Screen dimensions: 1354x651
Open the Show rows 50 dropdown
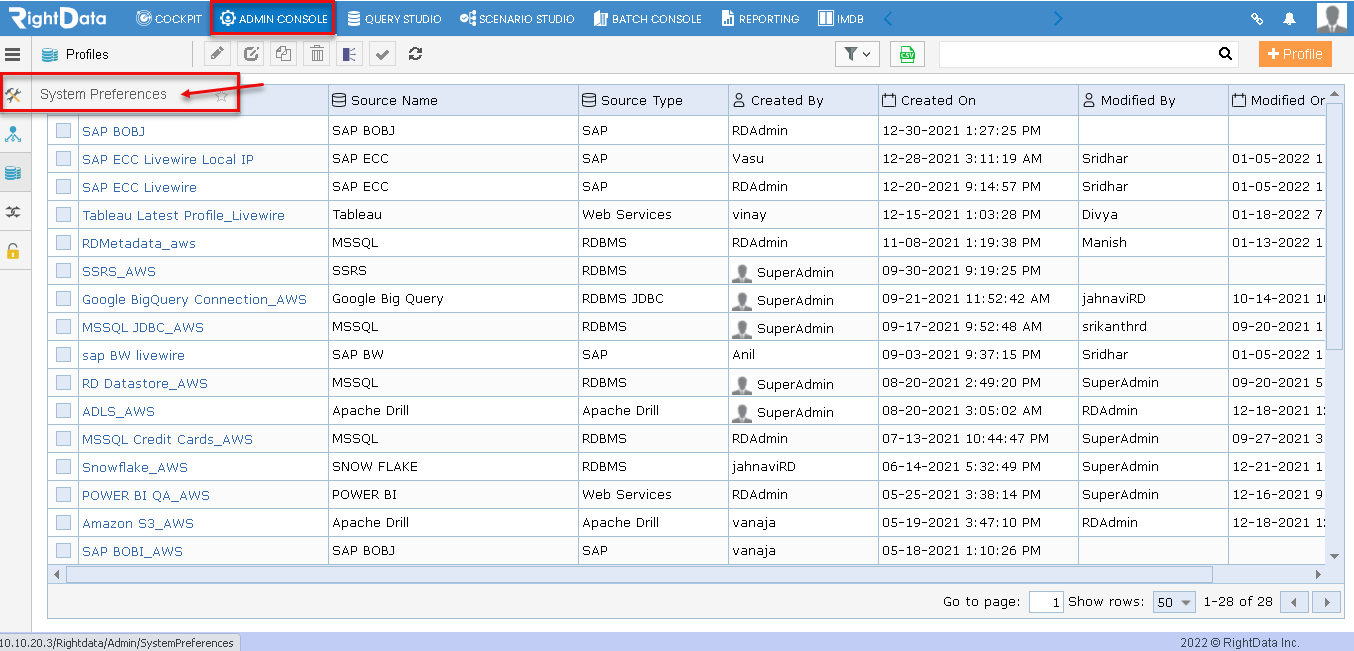pyautogui.click(x=1175, y=602)
